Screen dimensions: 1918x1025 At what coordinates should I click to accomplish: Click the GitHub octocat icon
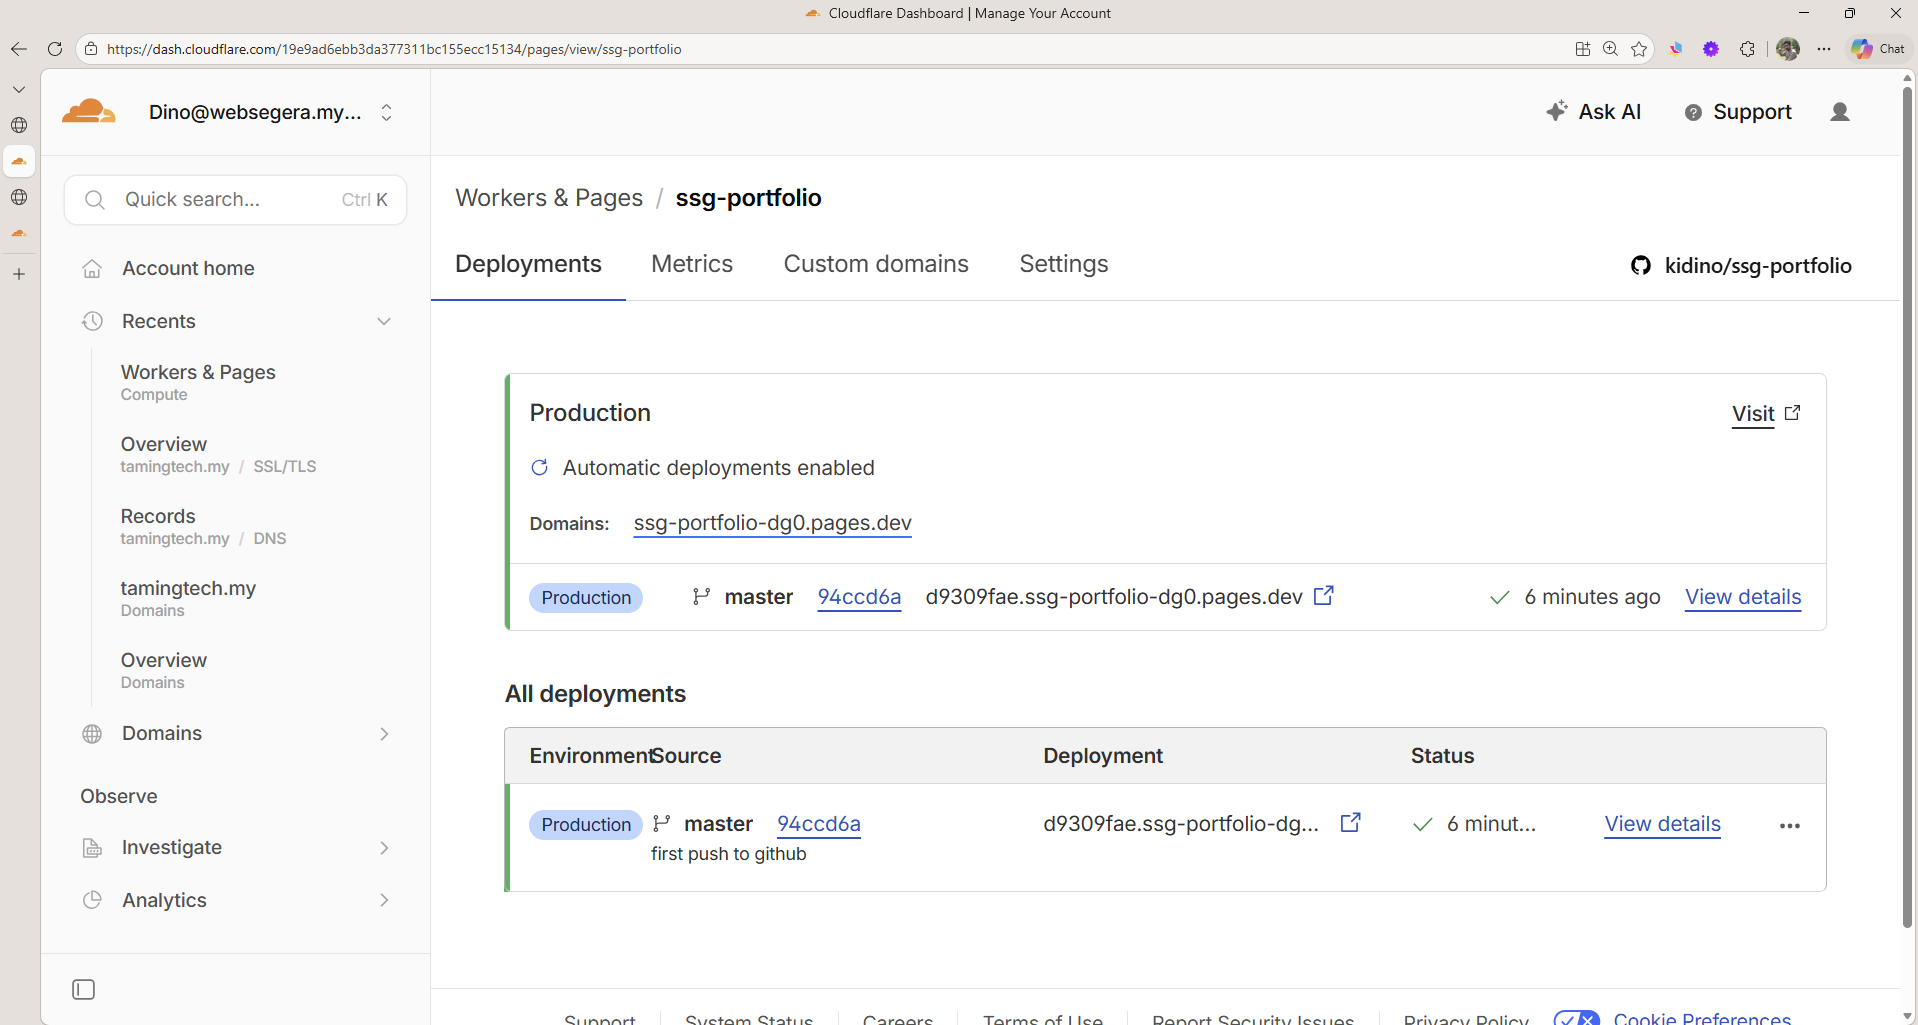point(1641,266)
